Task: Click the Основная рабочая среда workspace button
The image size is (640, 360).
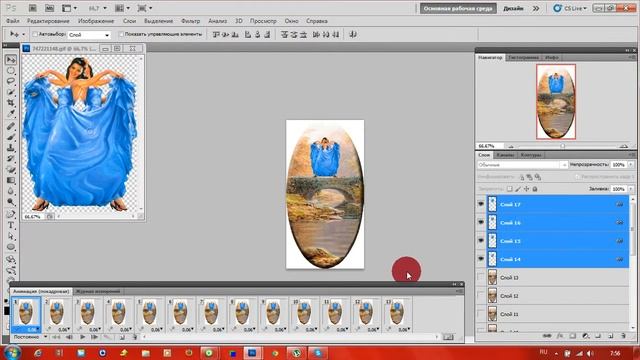Action: click(458, 8)
